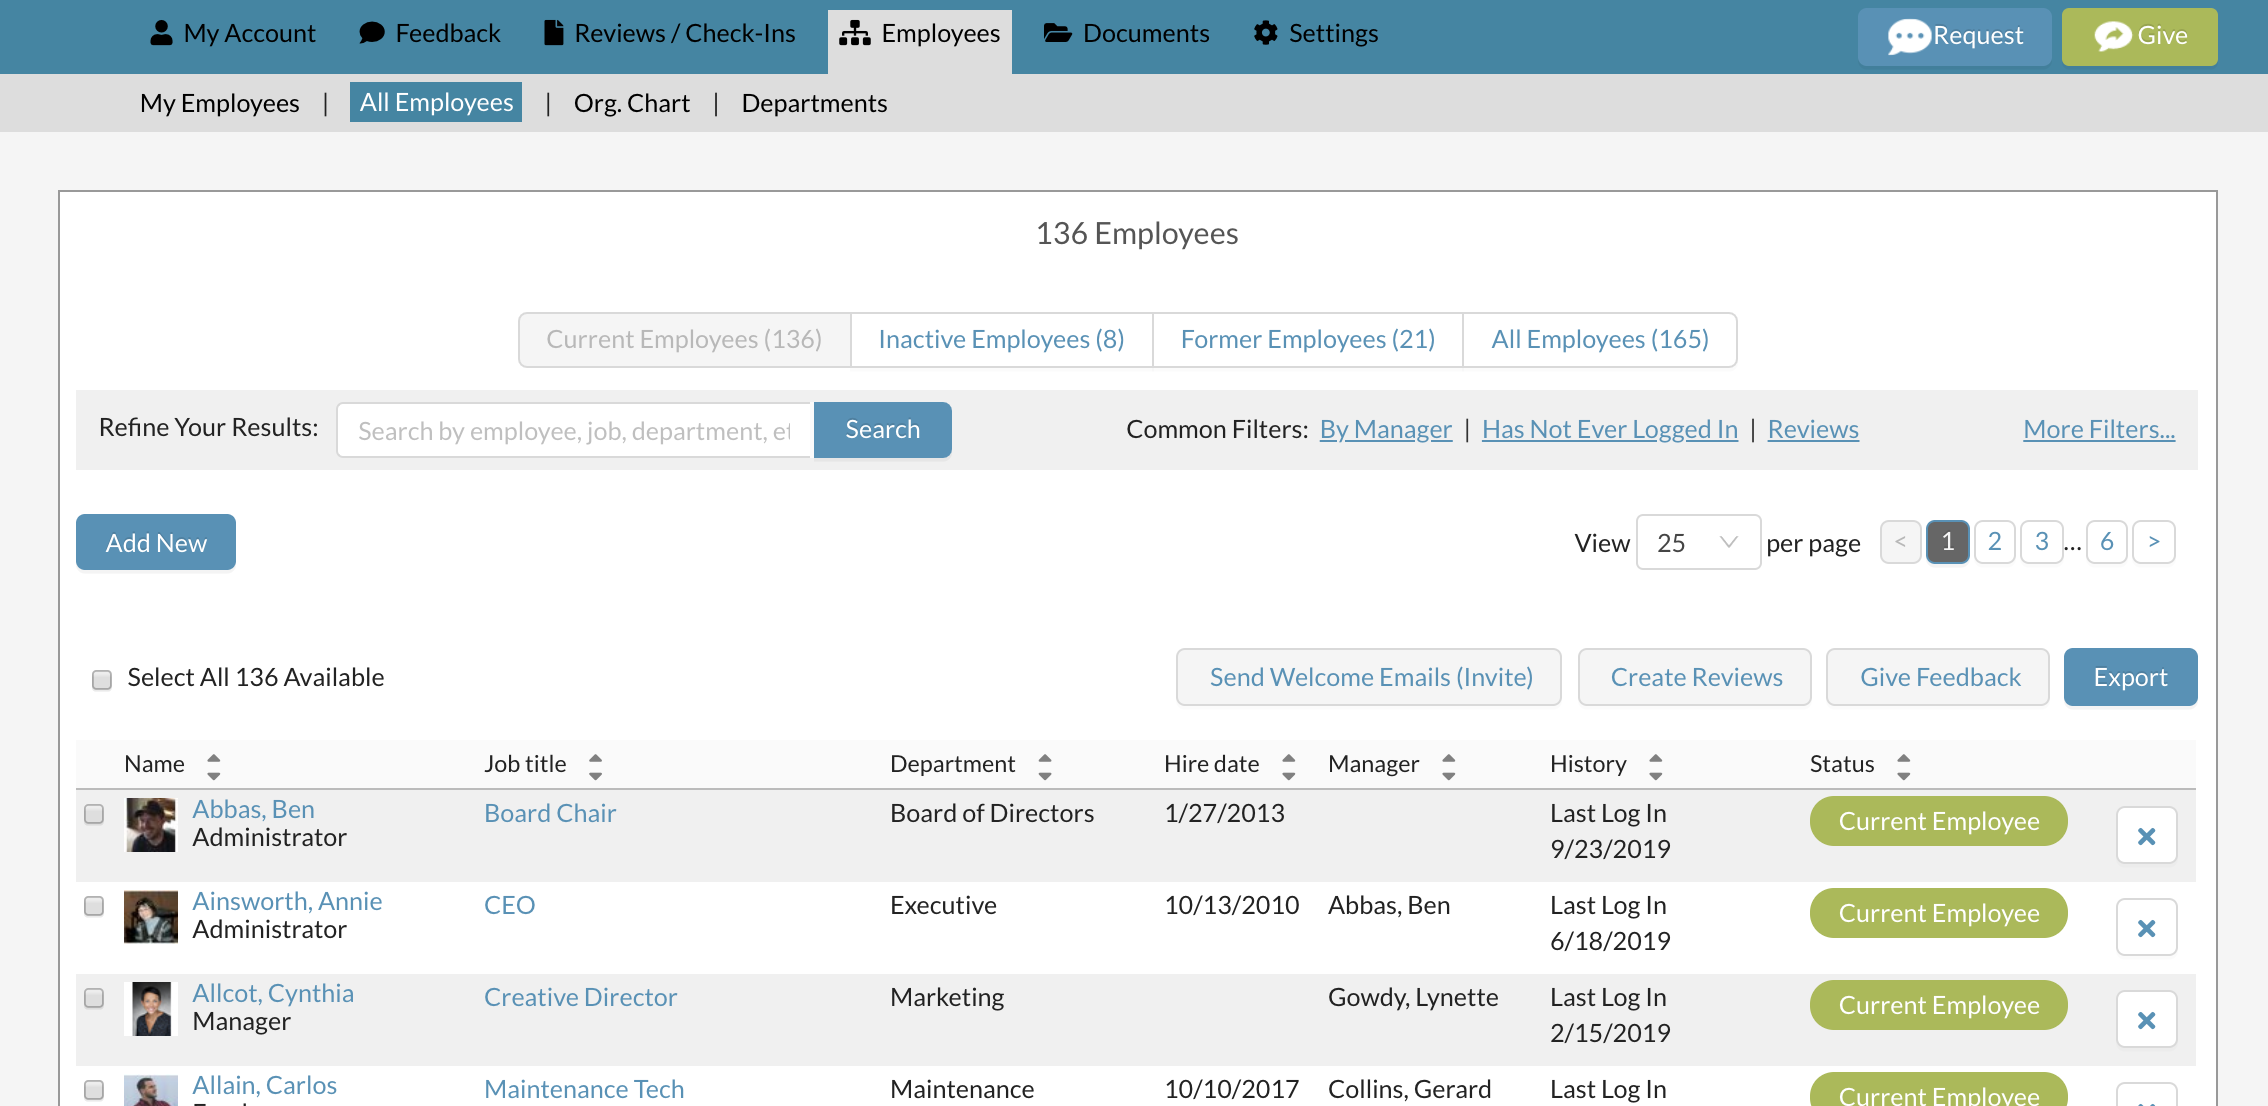Go to page 2
The height and width of the screenshot is (1106, 2268).
click(1994, 542)
